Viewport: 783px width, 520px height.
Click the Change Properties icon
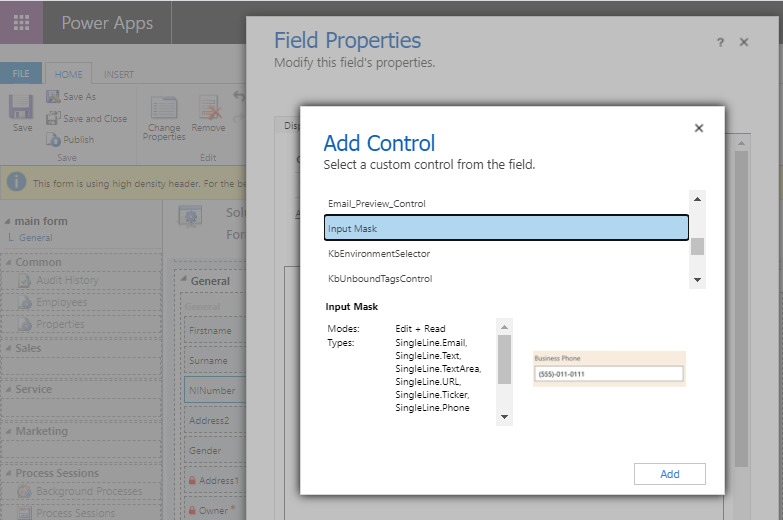click(164, 108)
